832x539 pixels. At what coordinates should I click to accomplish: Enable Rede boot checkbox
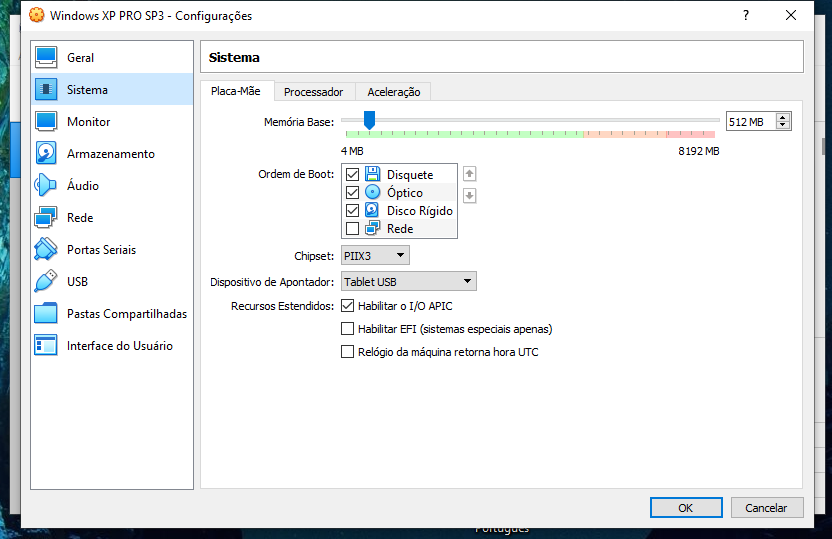[x=352, y=229]
